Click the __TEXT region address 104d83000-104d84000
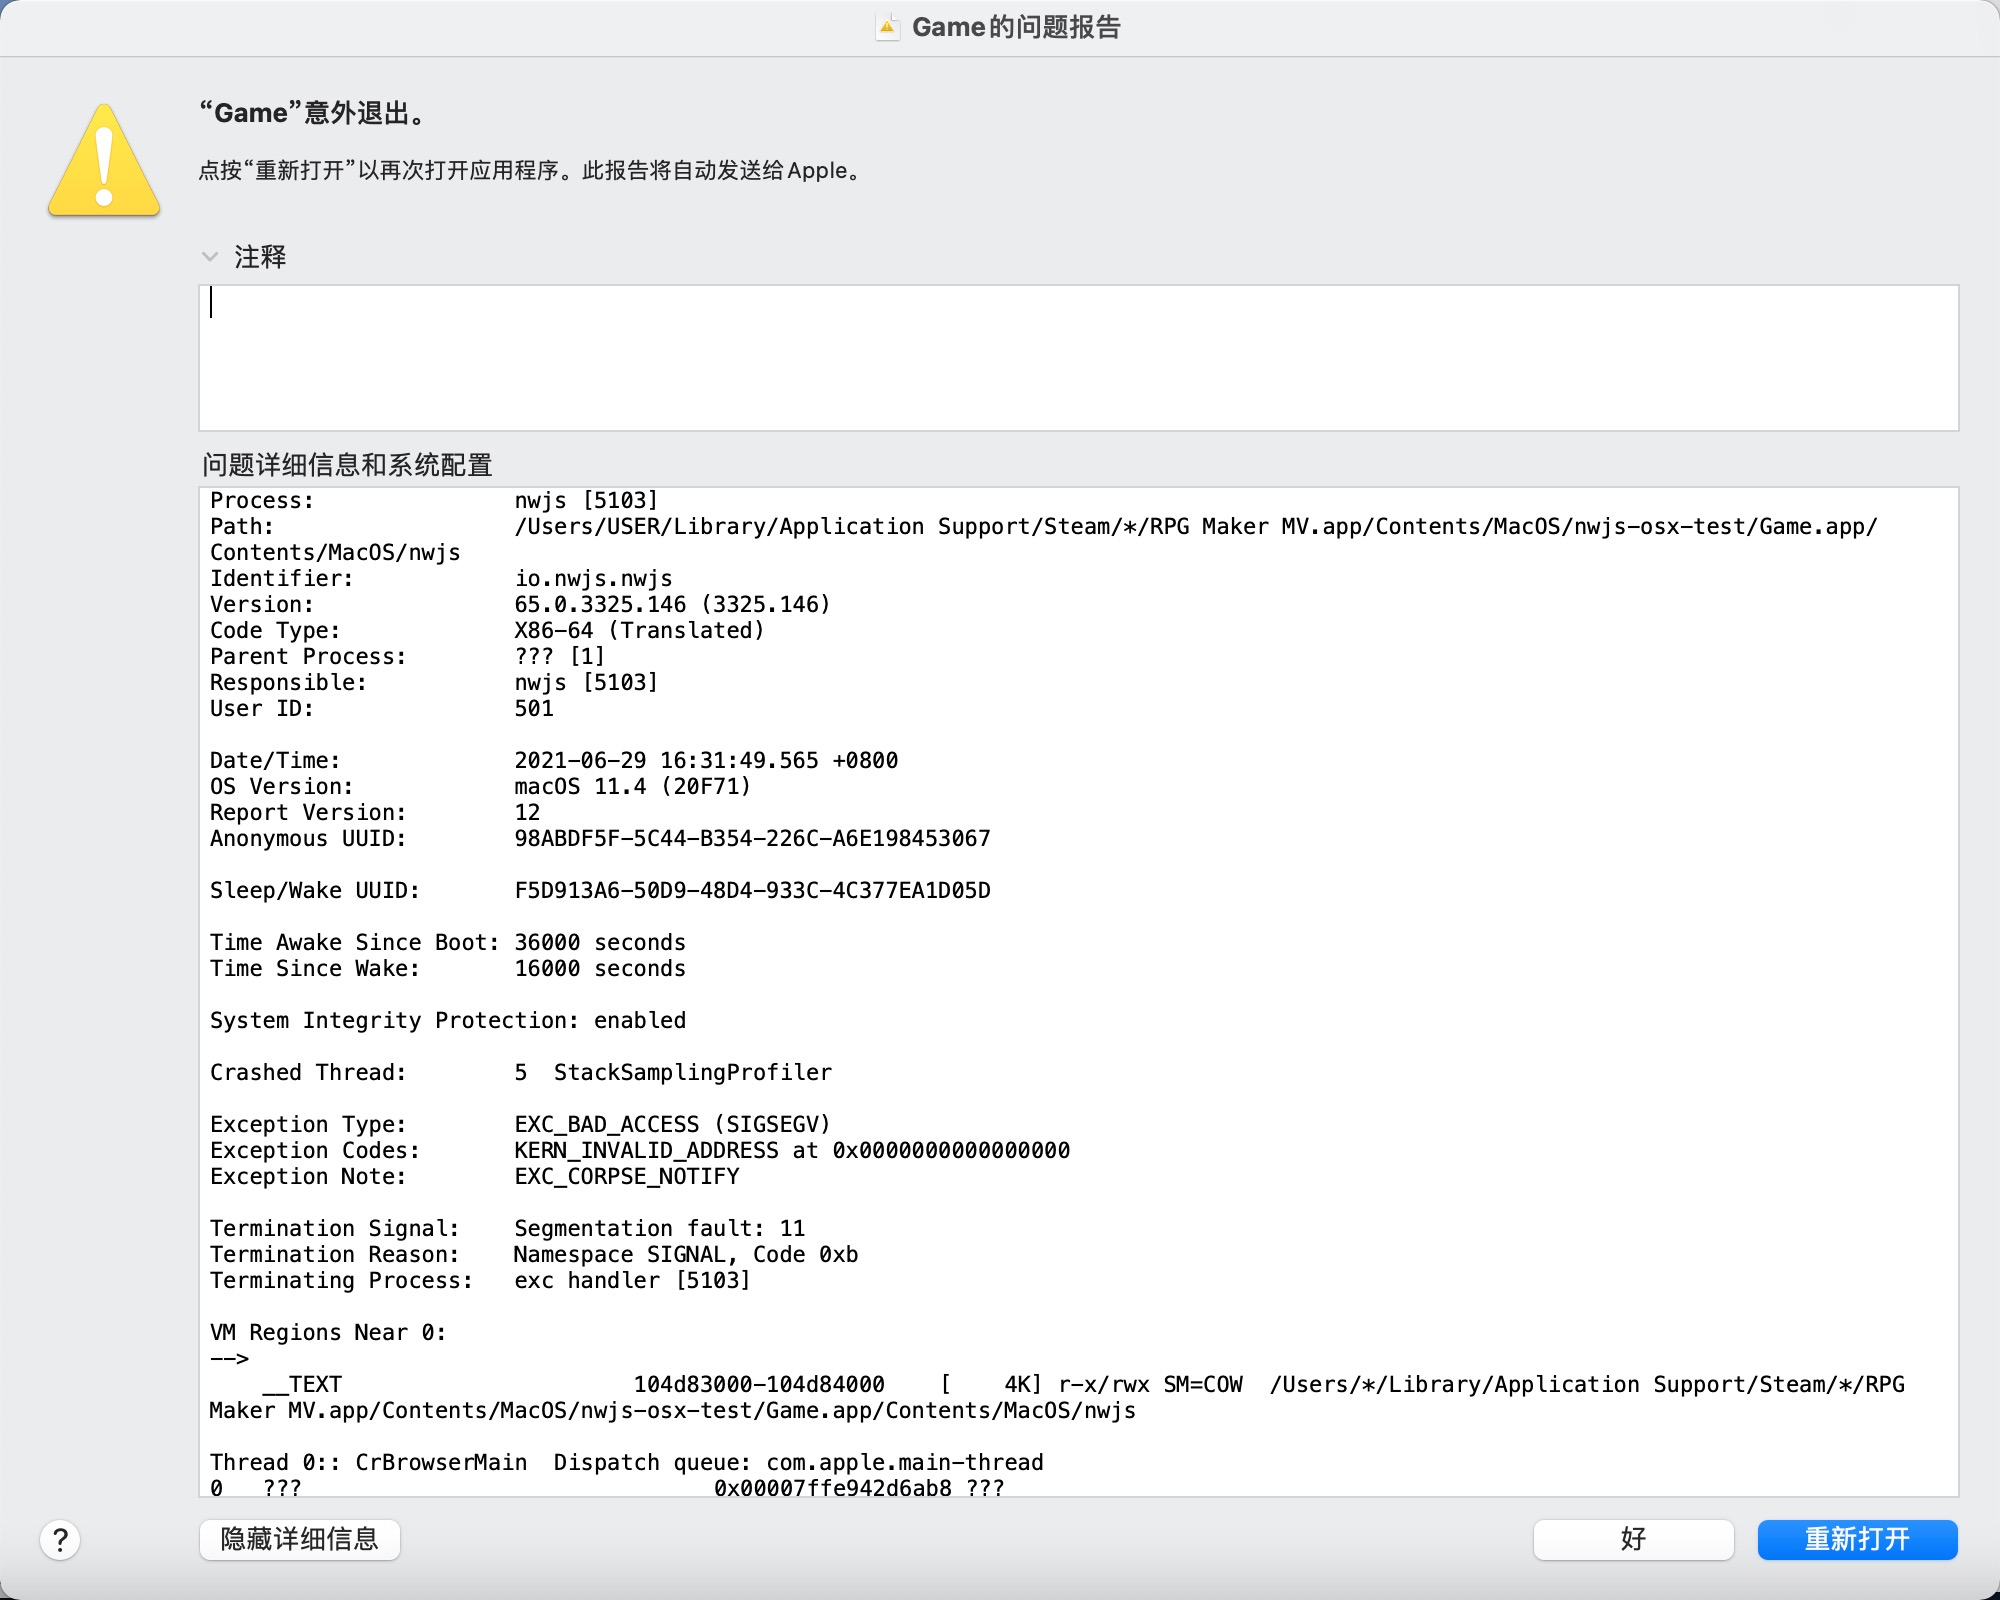The image size is (2000, 1600). pos(759,1384)
